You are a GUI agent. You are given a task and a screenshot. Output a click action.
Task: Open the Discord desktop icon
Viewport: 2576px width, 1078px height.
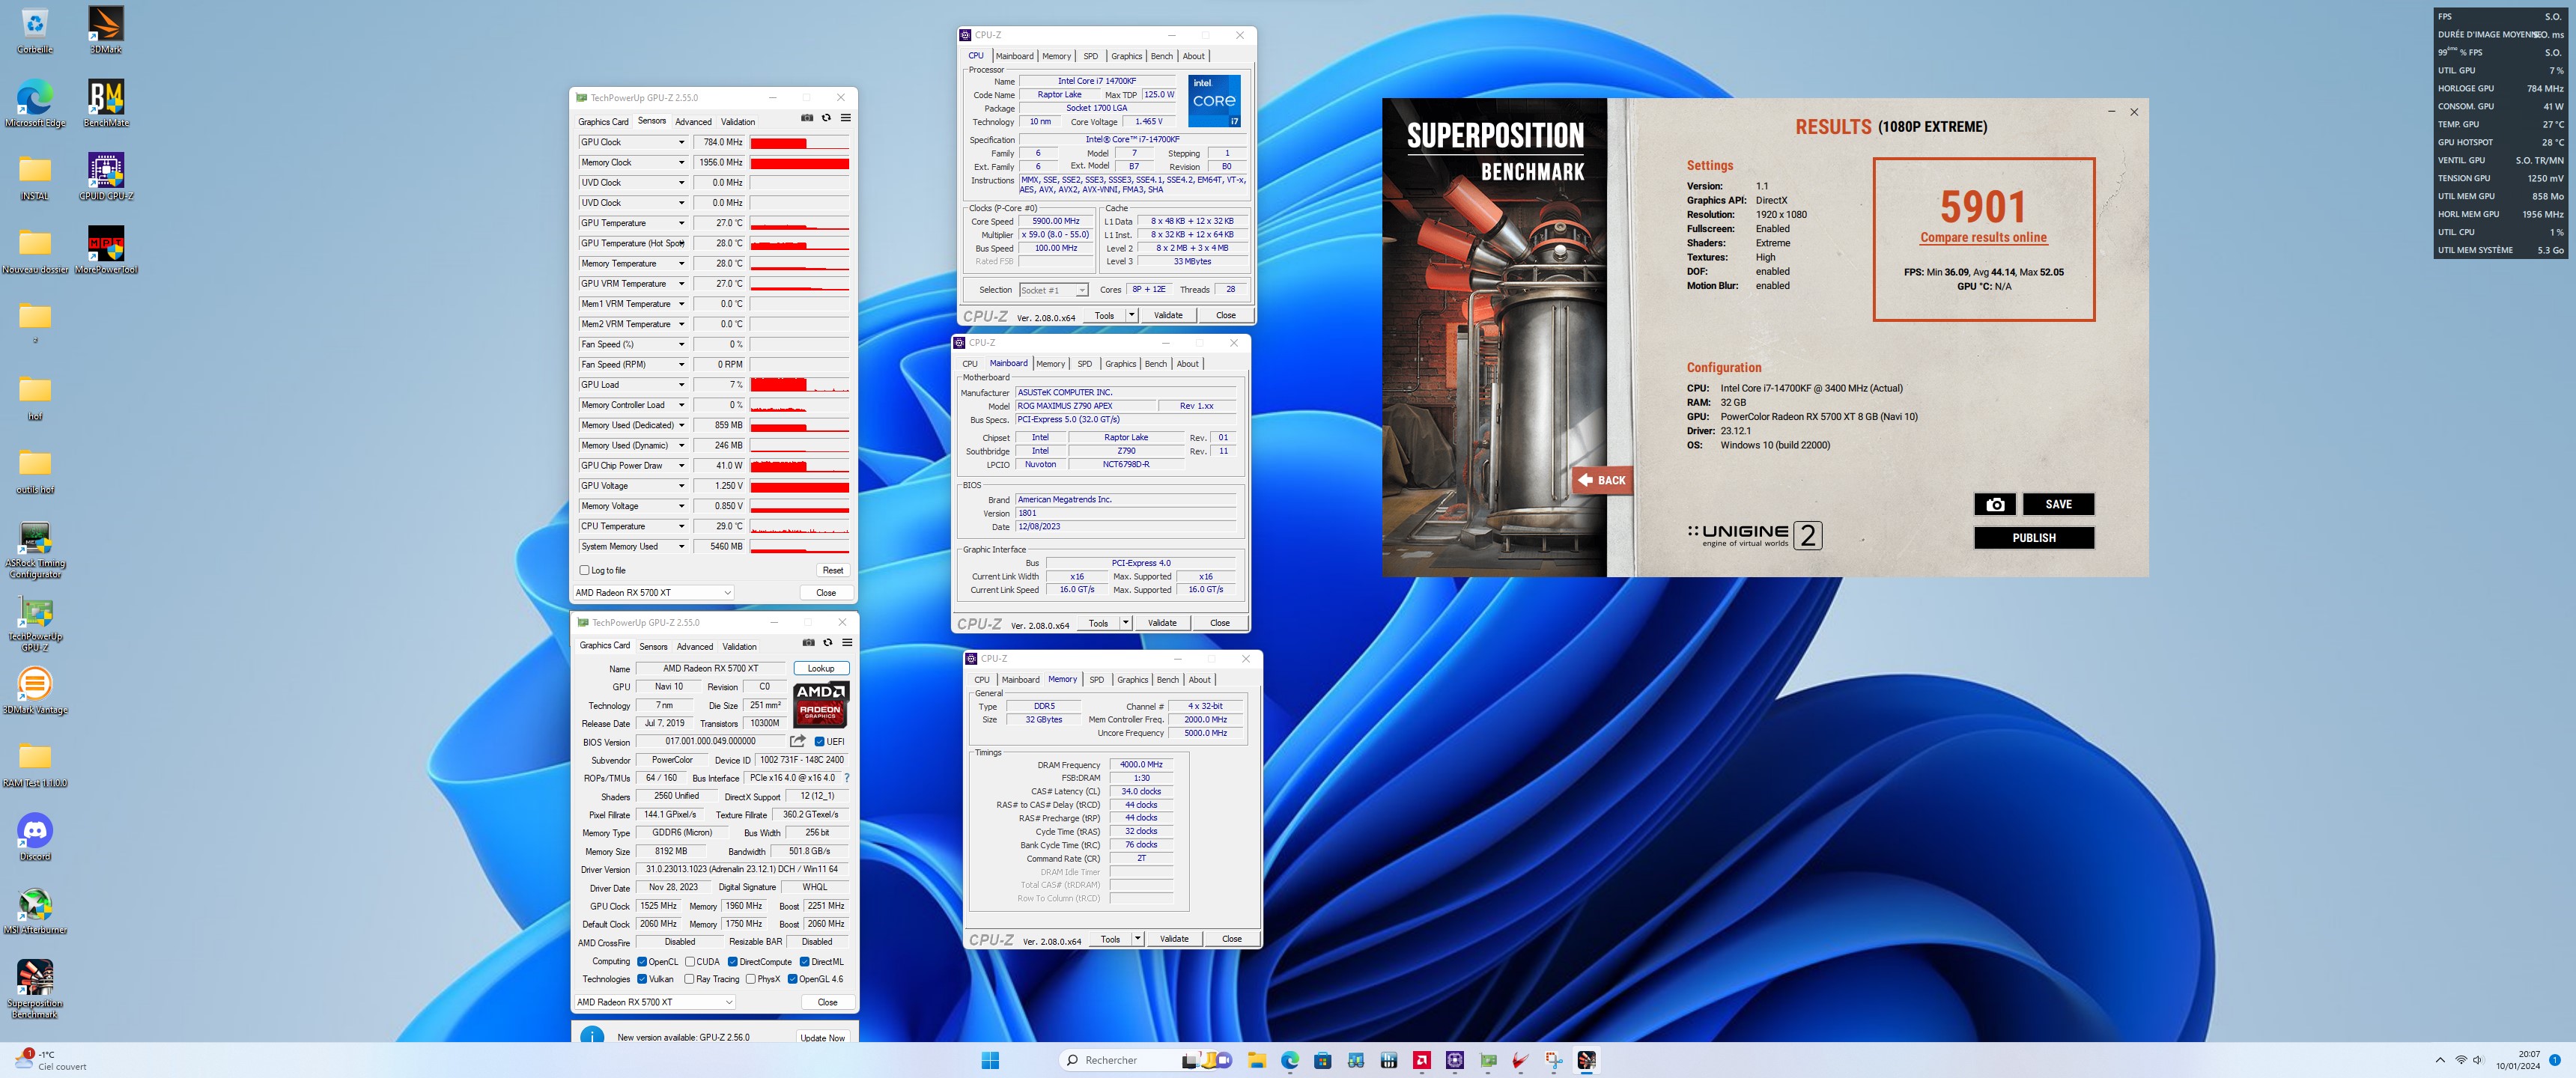click(x=35, y=838)
